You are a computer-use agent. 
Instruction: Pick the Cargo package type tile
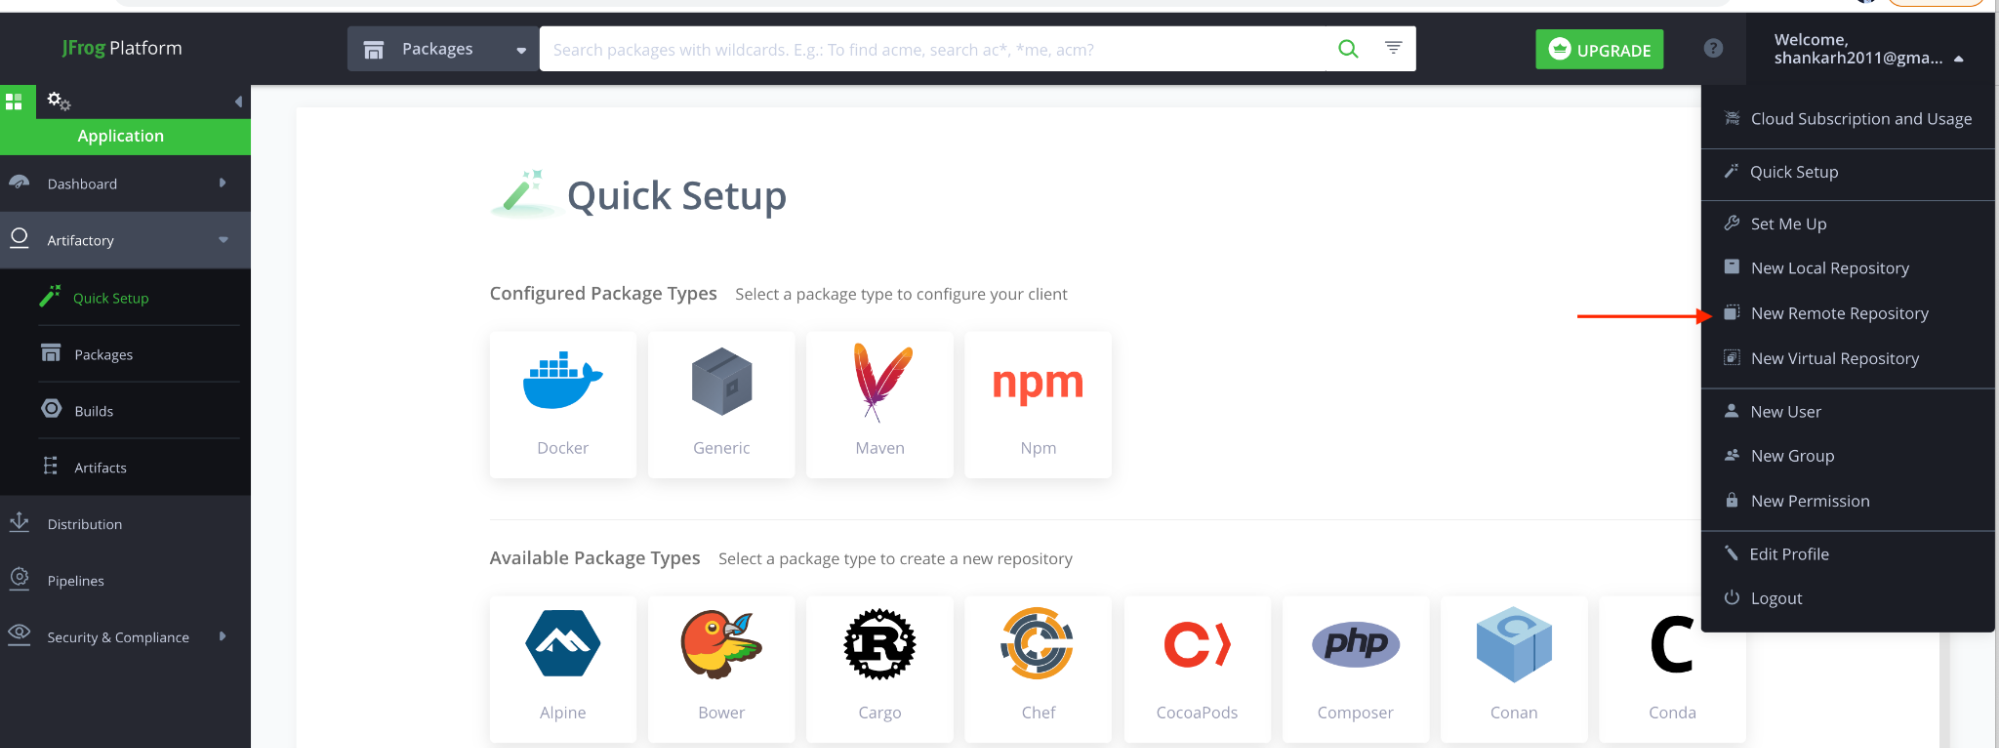point(879,668)
